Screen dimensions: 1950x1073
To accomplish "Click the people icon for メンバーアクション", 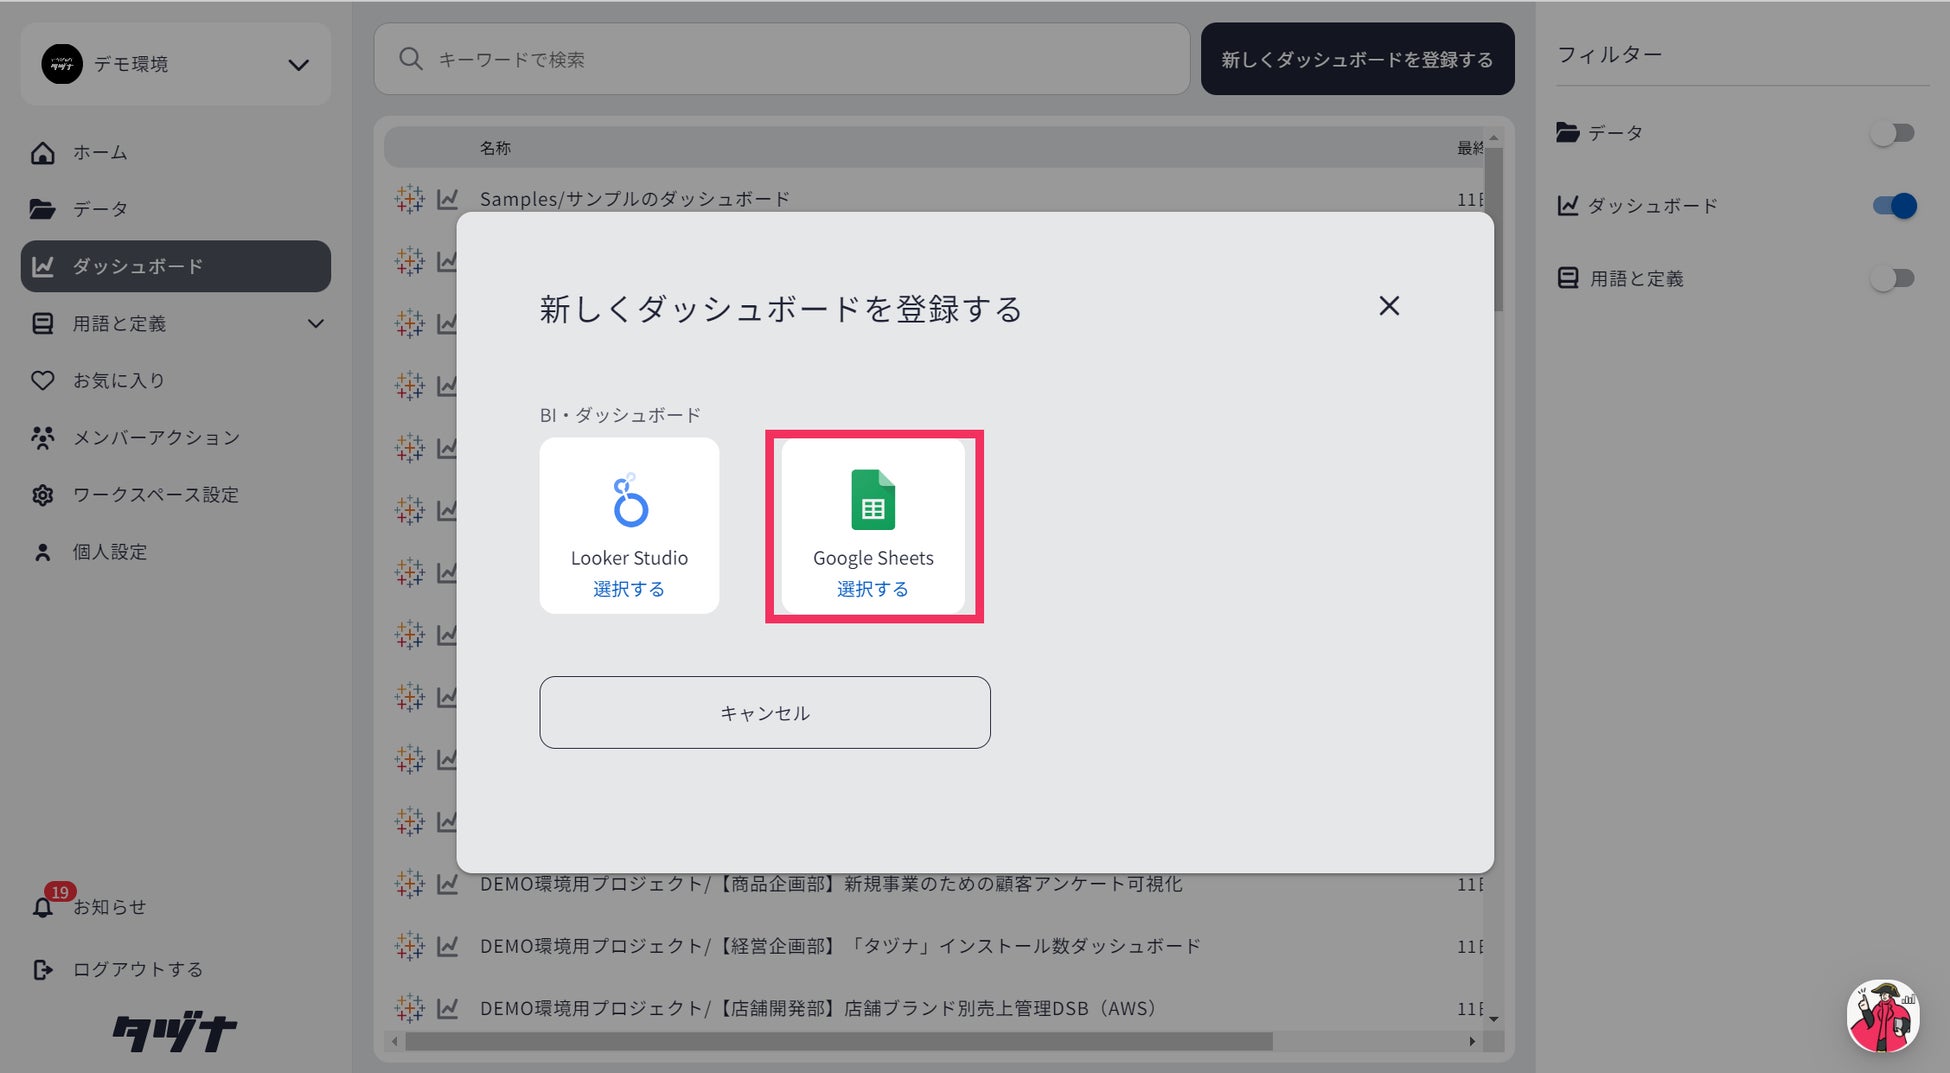I will tap(42, 437).
